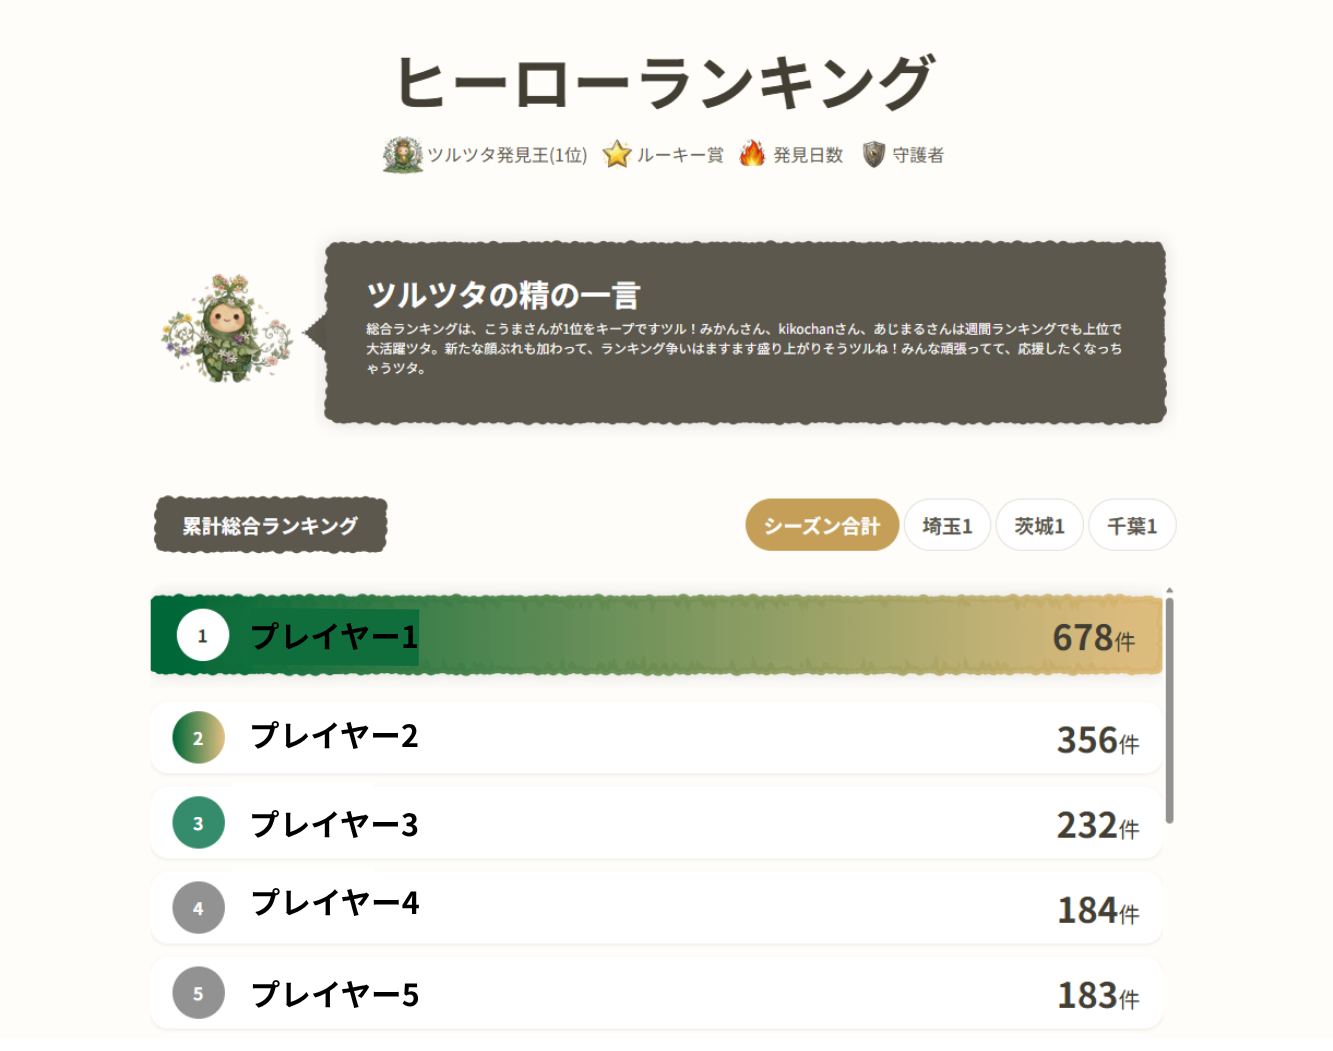Click the ツルツタの精の一言 speech bubble
This screenshot has width=1333, height=1051.
click(x=745, y=332)
